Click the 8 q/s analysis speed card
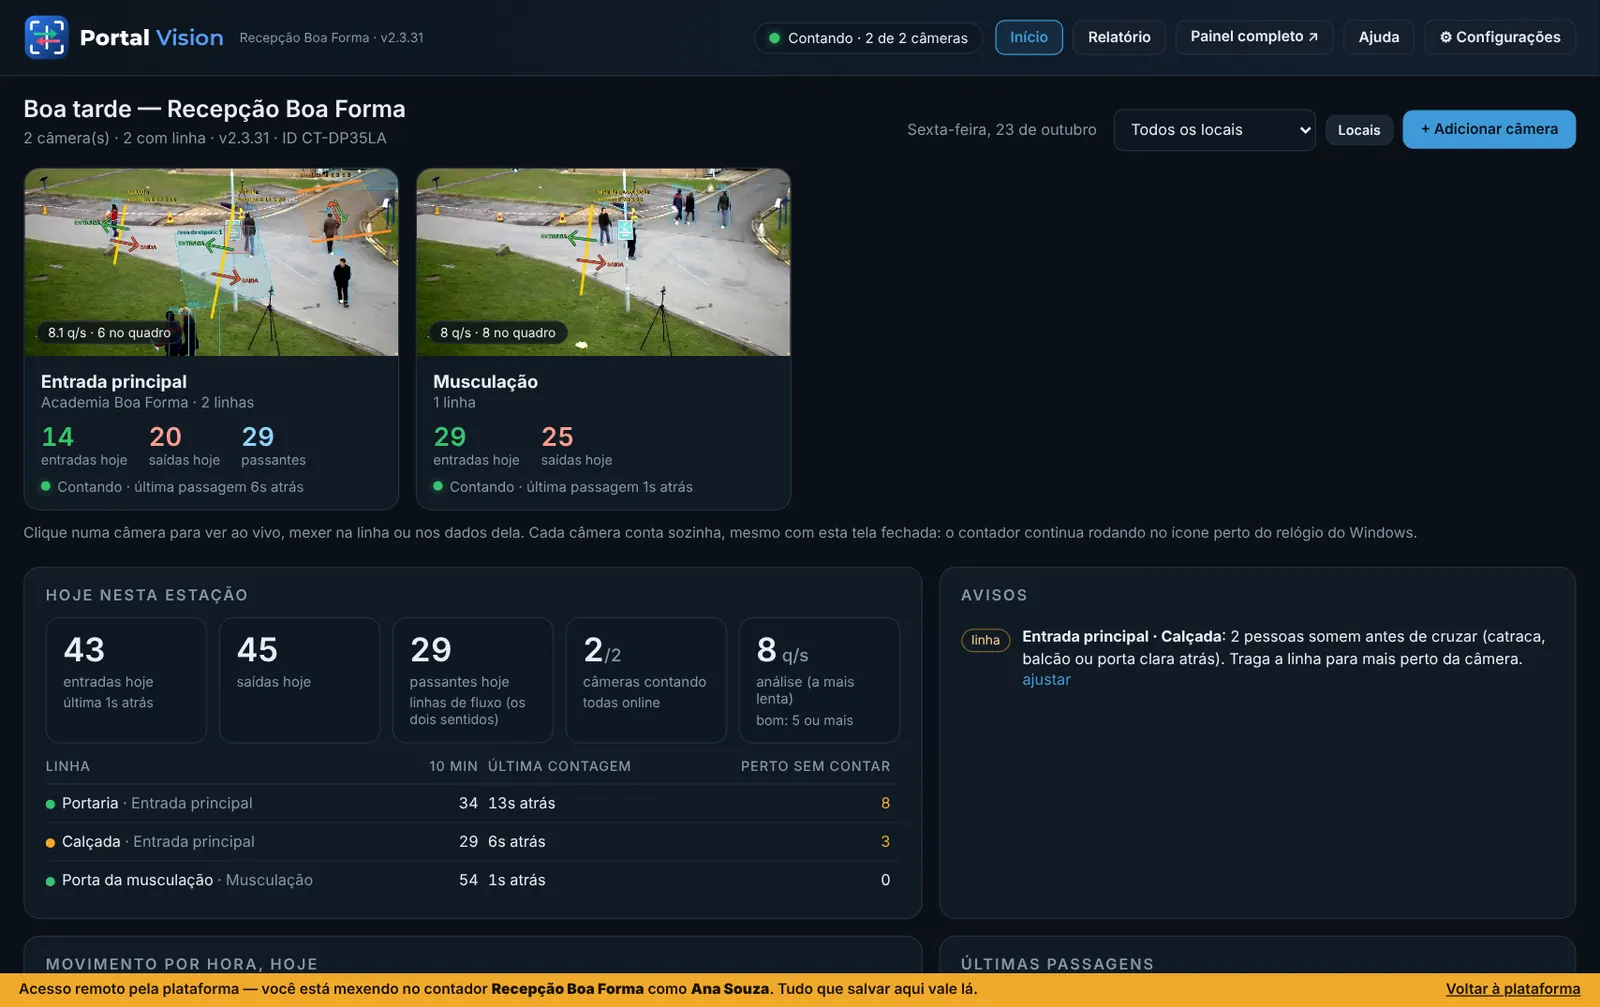 pos(819,680)
